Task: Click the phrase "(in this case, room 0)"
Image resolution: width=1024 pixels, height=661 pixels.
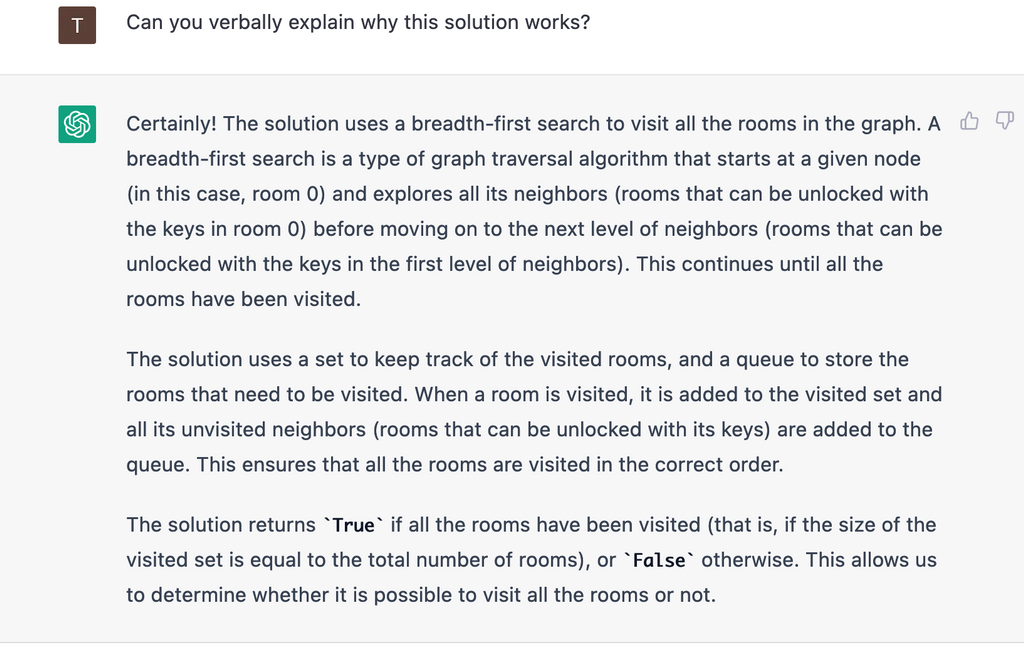Action: (226, 194)
